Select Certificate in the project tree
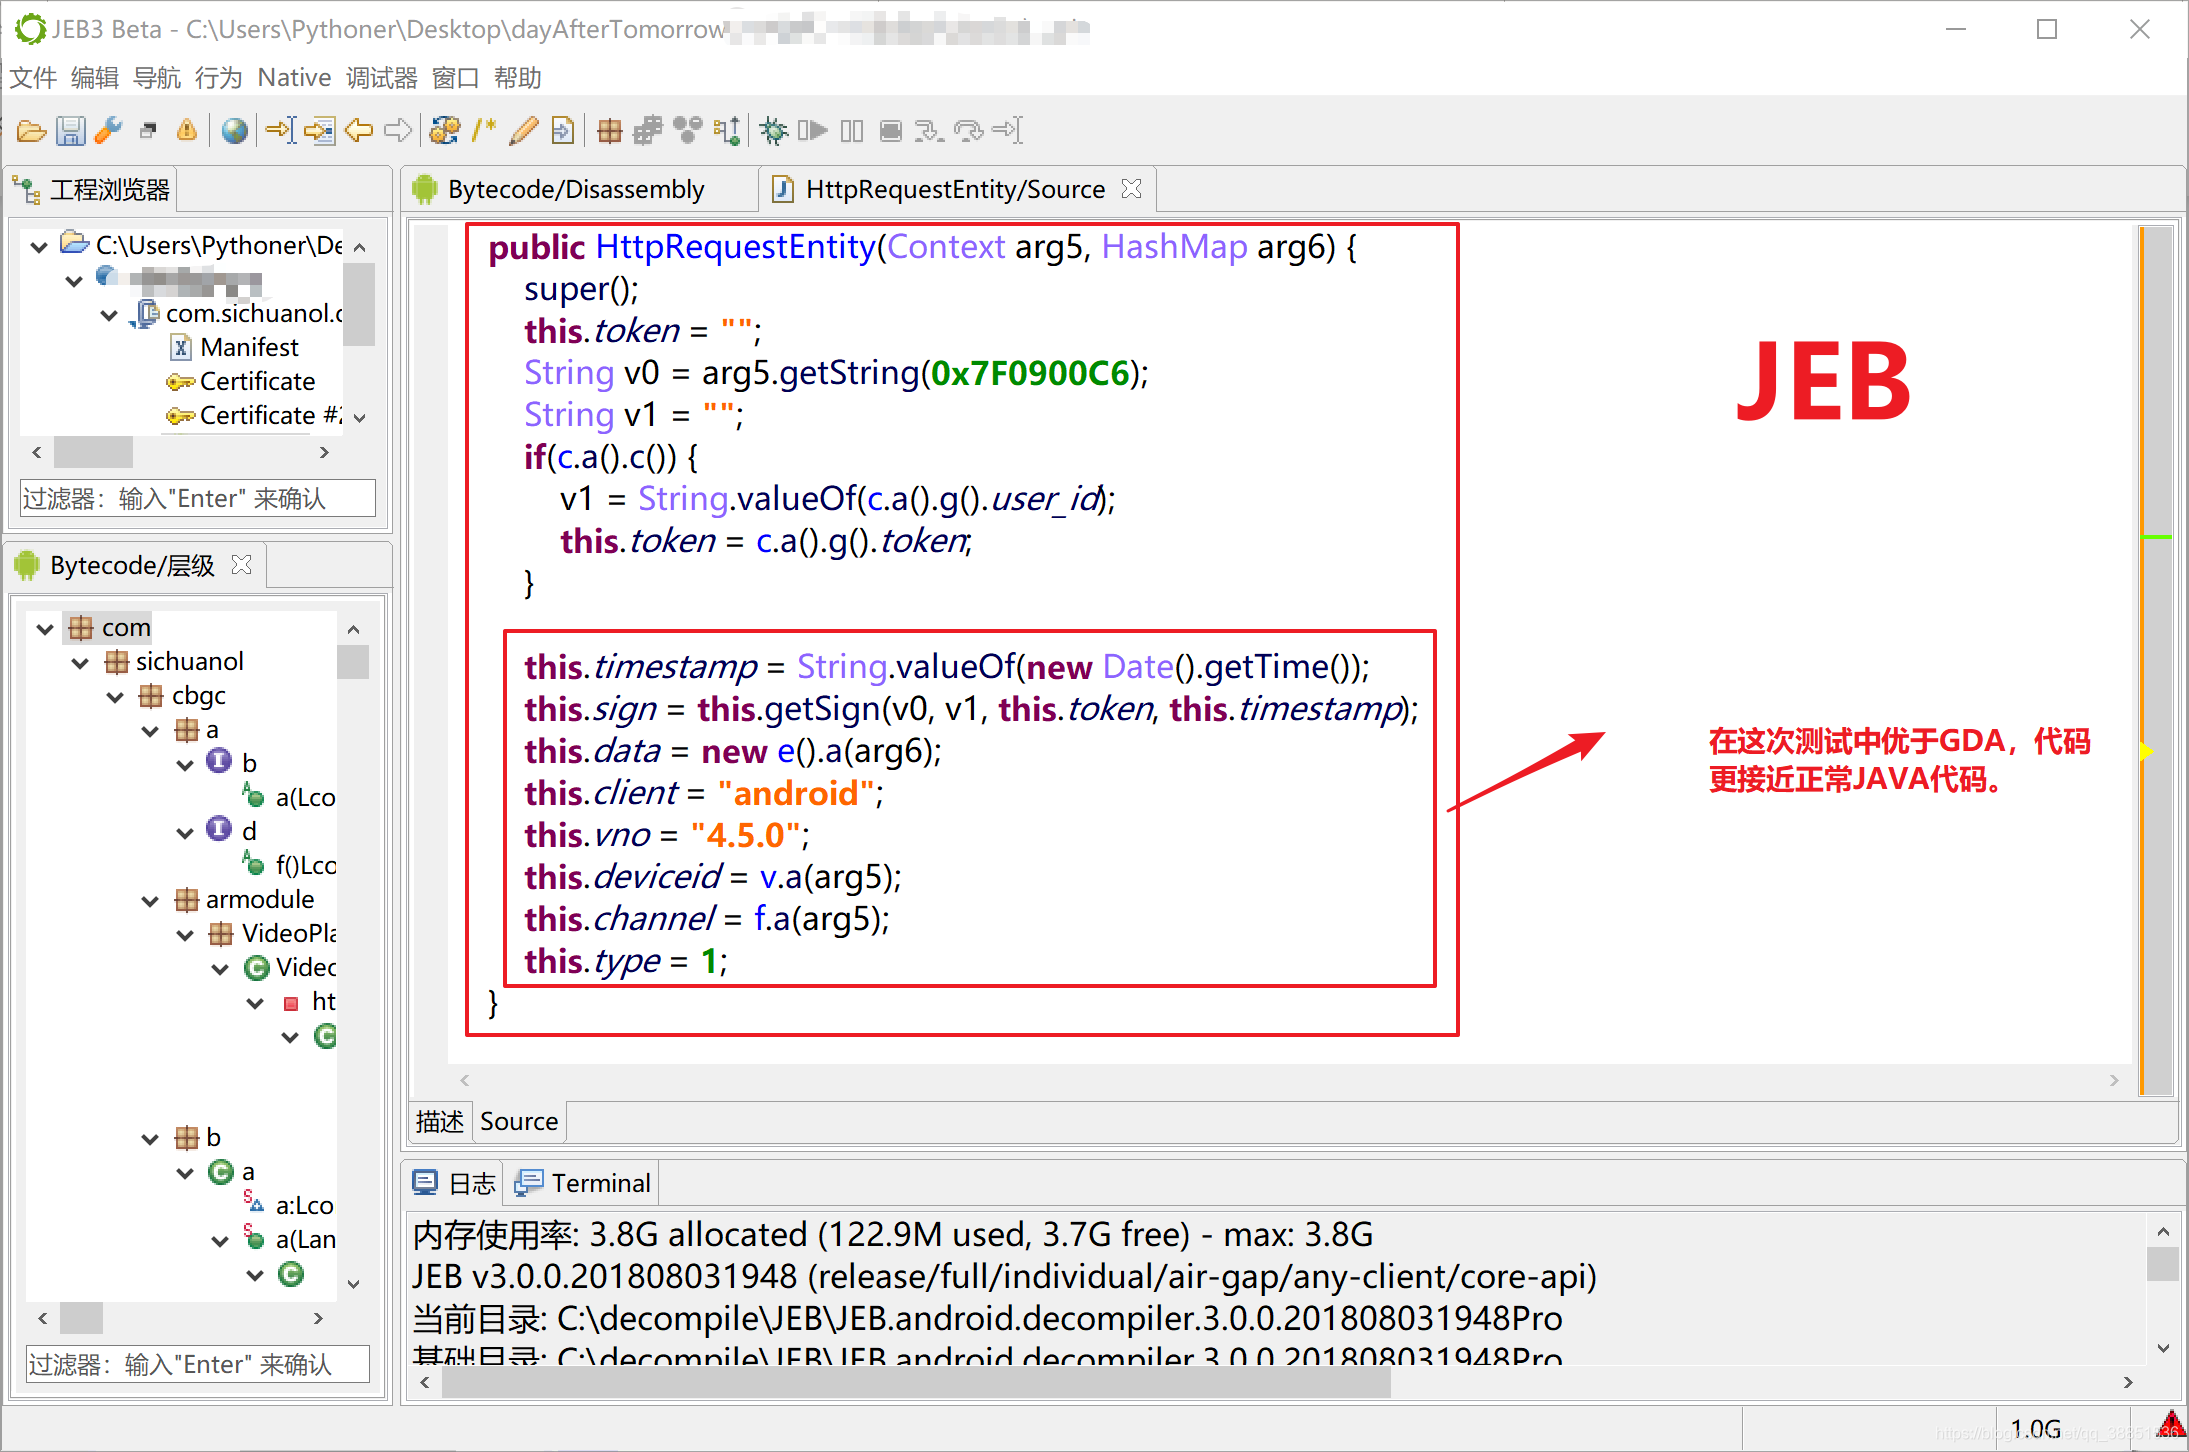This screenshot has height=1452, width=2189. pyautogui.click(x=257, y=381)
